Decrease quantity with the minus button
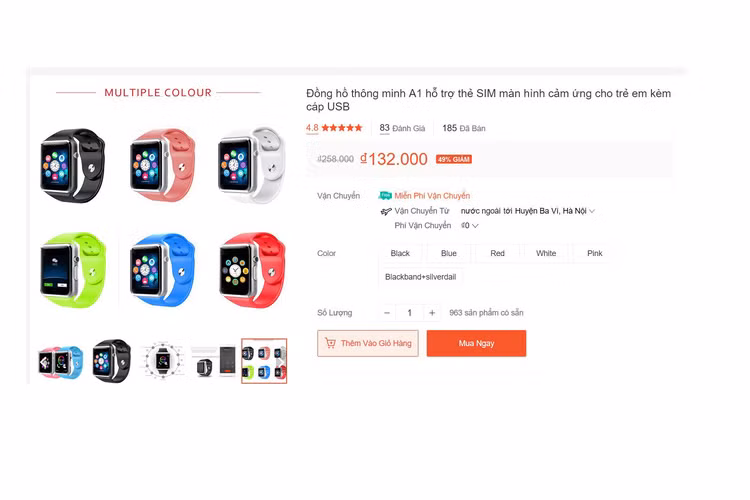This screenshot has width=750, height=500. tap(387, 313)
